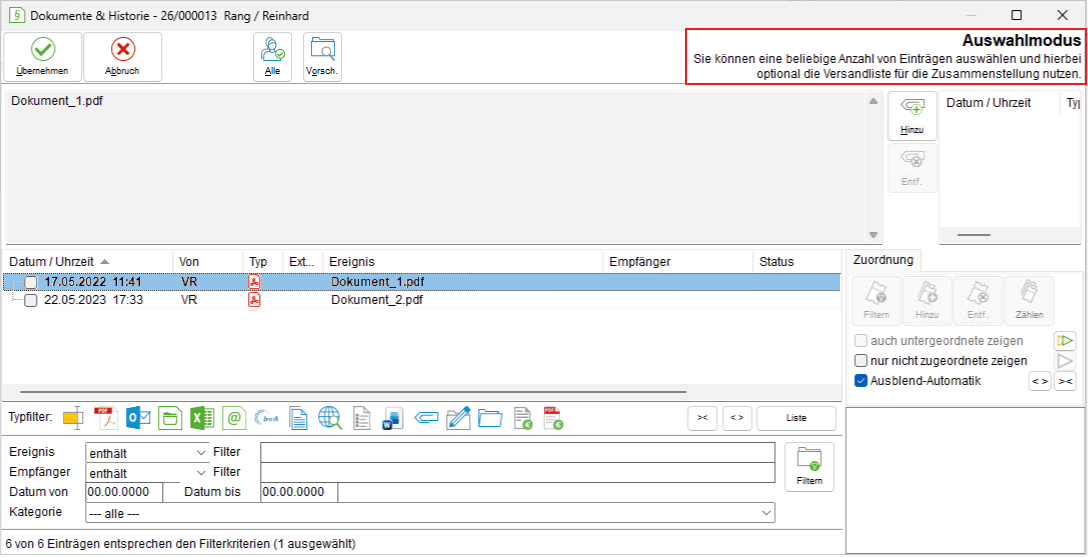Click the PDF with euro badge type filter
This screenshot has width=1088, height=557.
(x=553, y=418)
